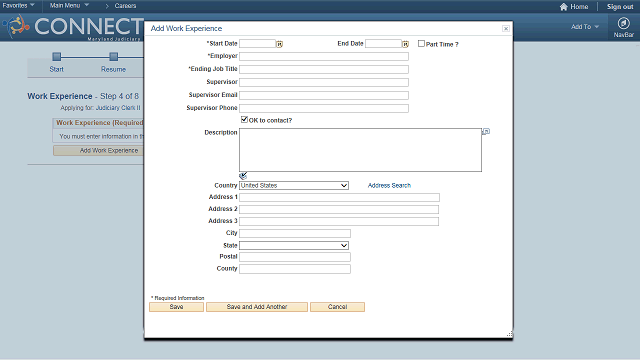Open the Address Search link

(389, 185)
